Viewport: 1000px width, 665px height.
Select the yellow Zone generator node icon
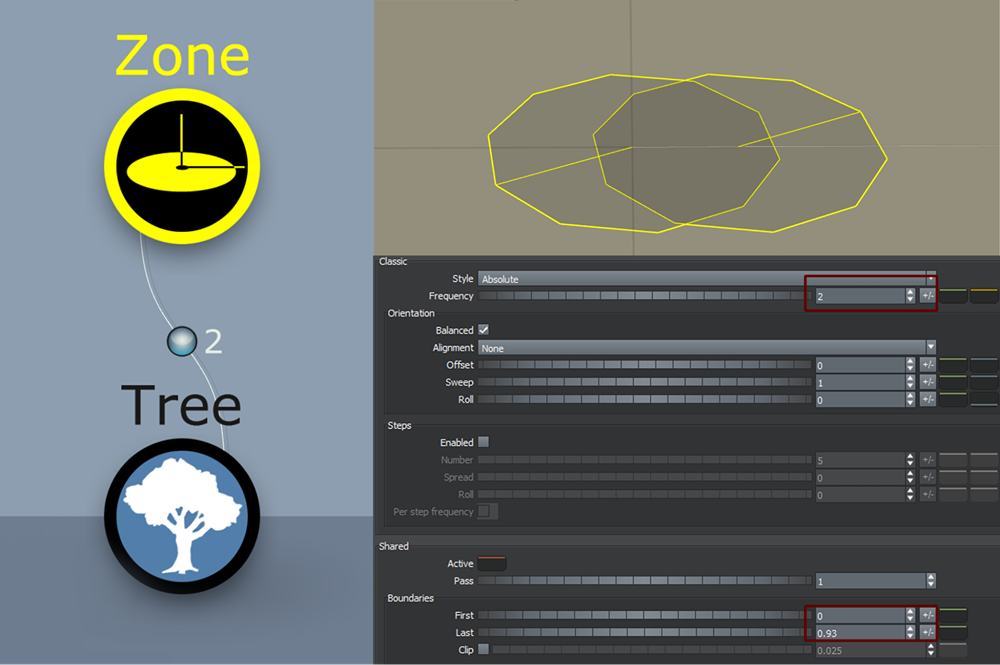click(x=182, y=166)
